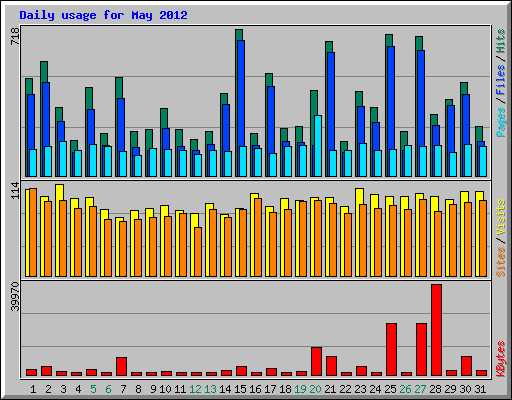This screenshot has height=400, width=512.
Task: Select the red KBytes bar for day 20
Action: click(316, 362)
